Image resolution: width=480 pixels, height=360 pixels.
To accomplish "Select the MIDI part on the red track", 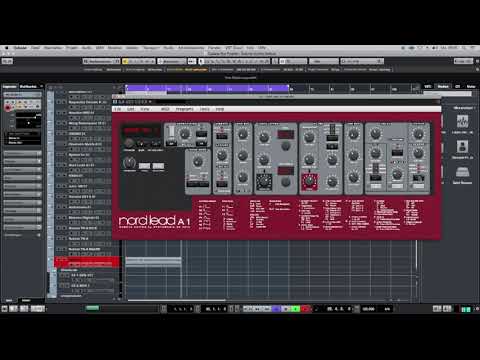I will click(x=153, y=261).
